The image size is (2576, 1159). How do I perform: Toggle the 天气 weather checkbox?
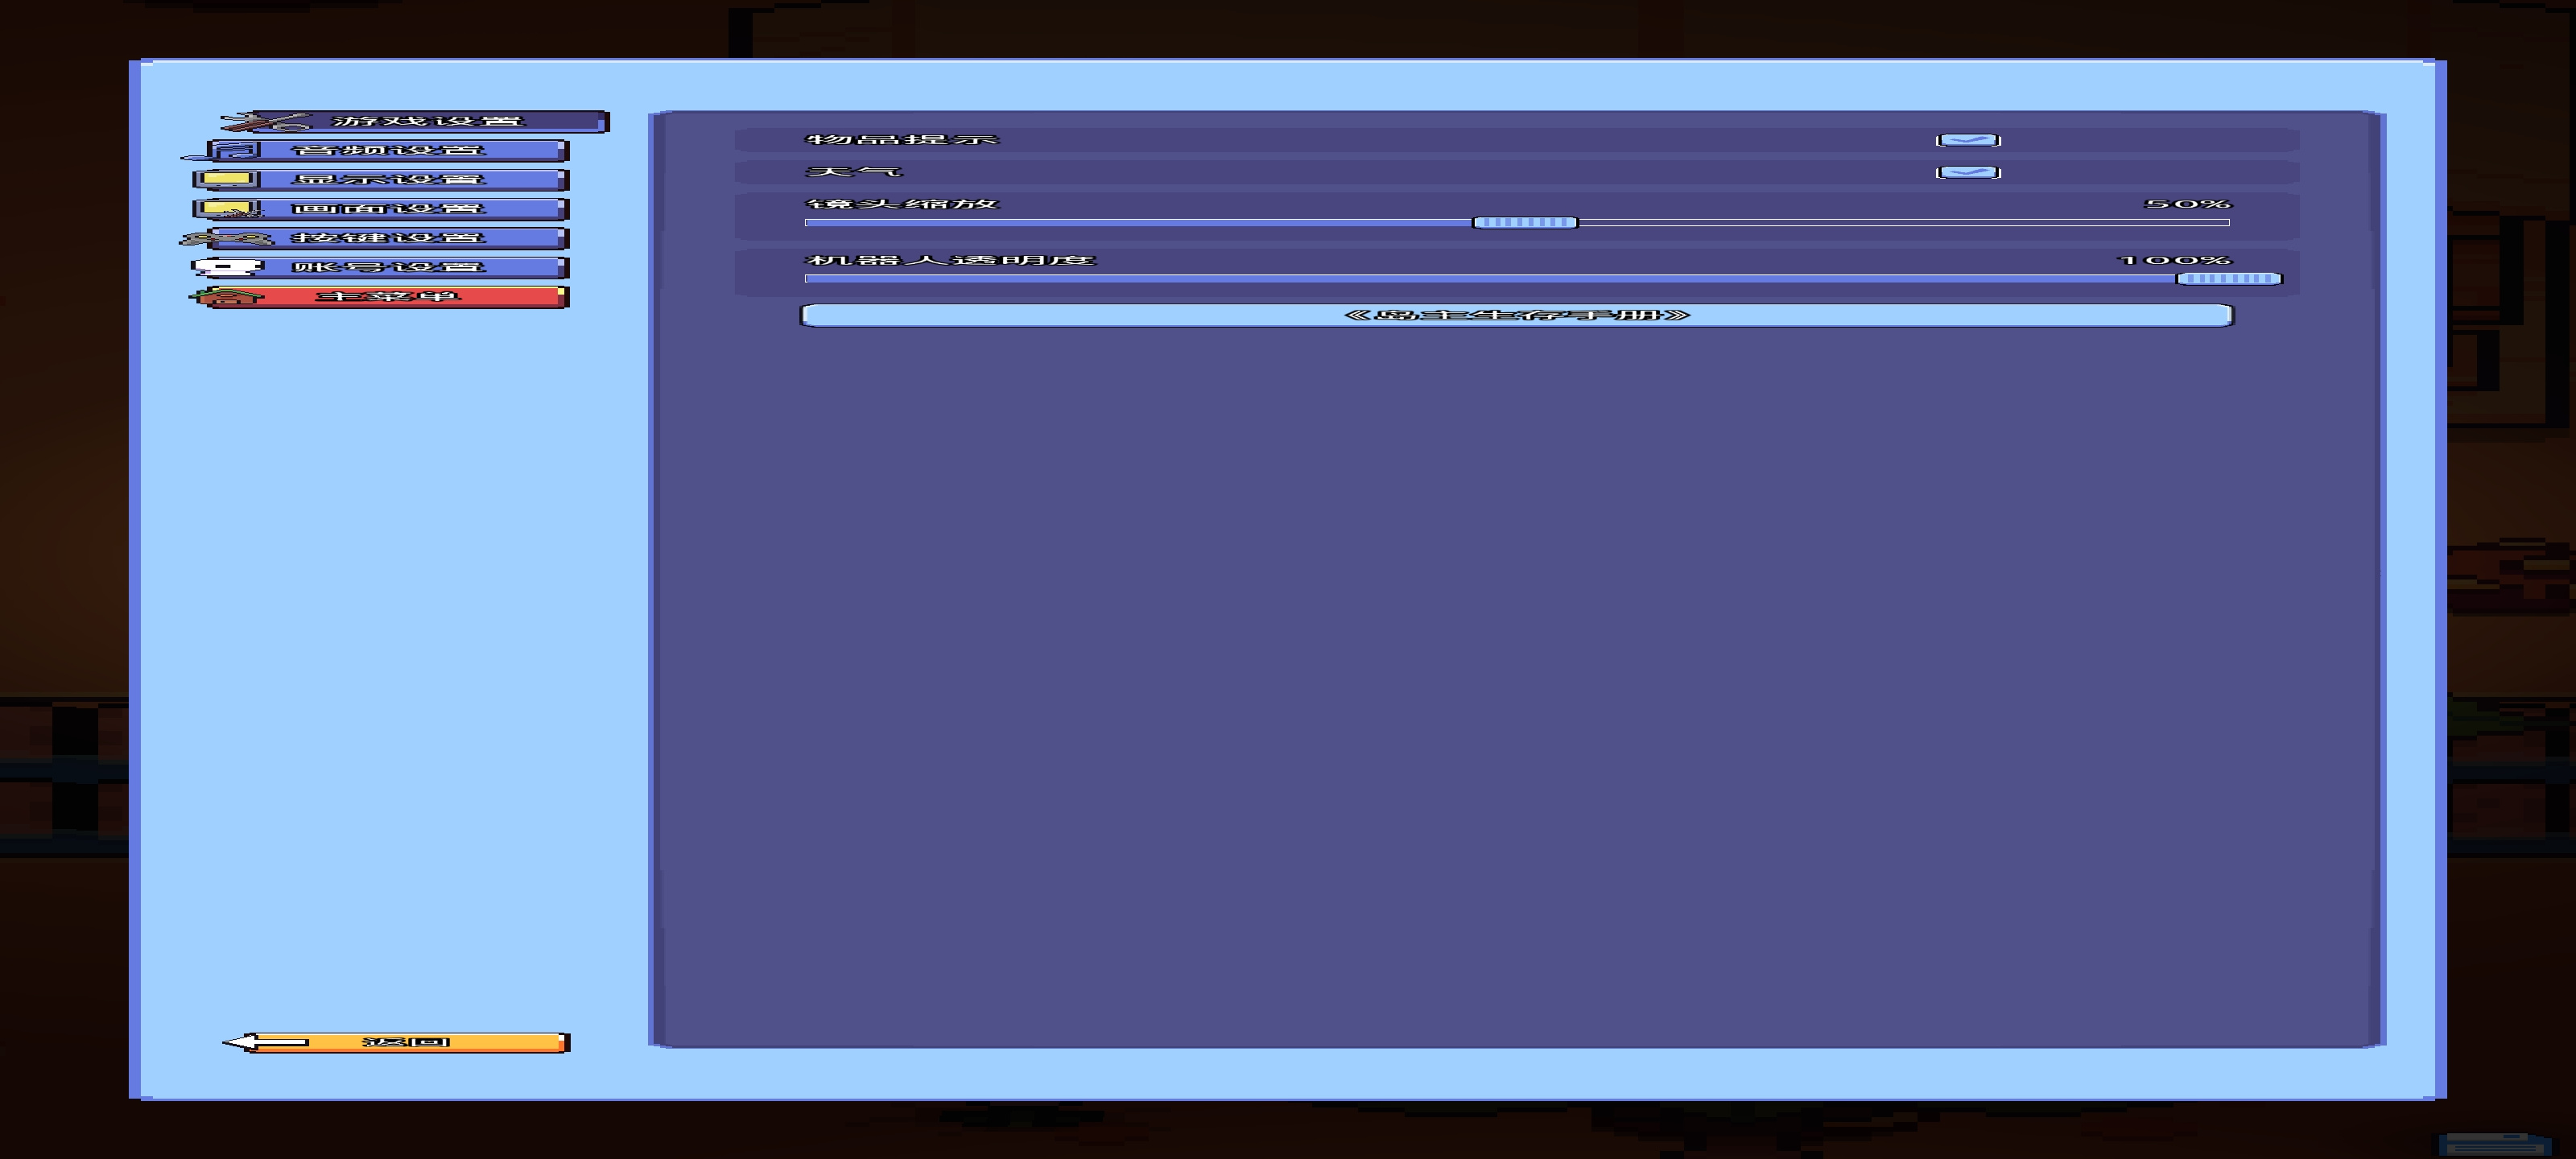1968,172
